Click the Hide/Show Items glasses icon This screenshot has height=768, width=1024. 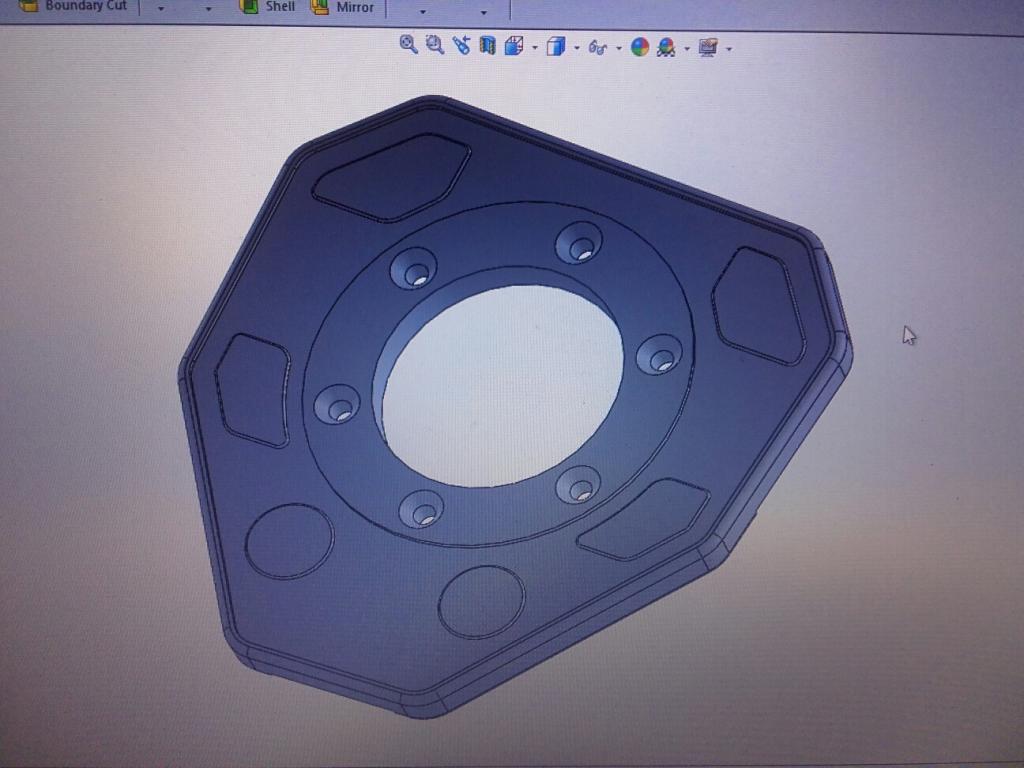click(598, 47)
